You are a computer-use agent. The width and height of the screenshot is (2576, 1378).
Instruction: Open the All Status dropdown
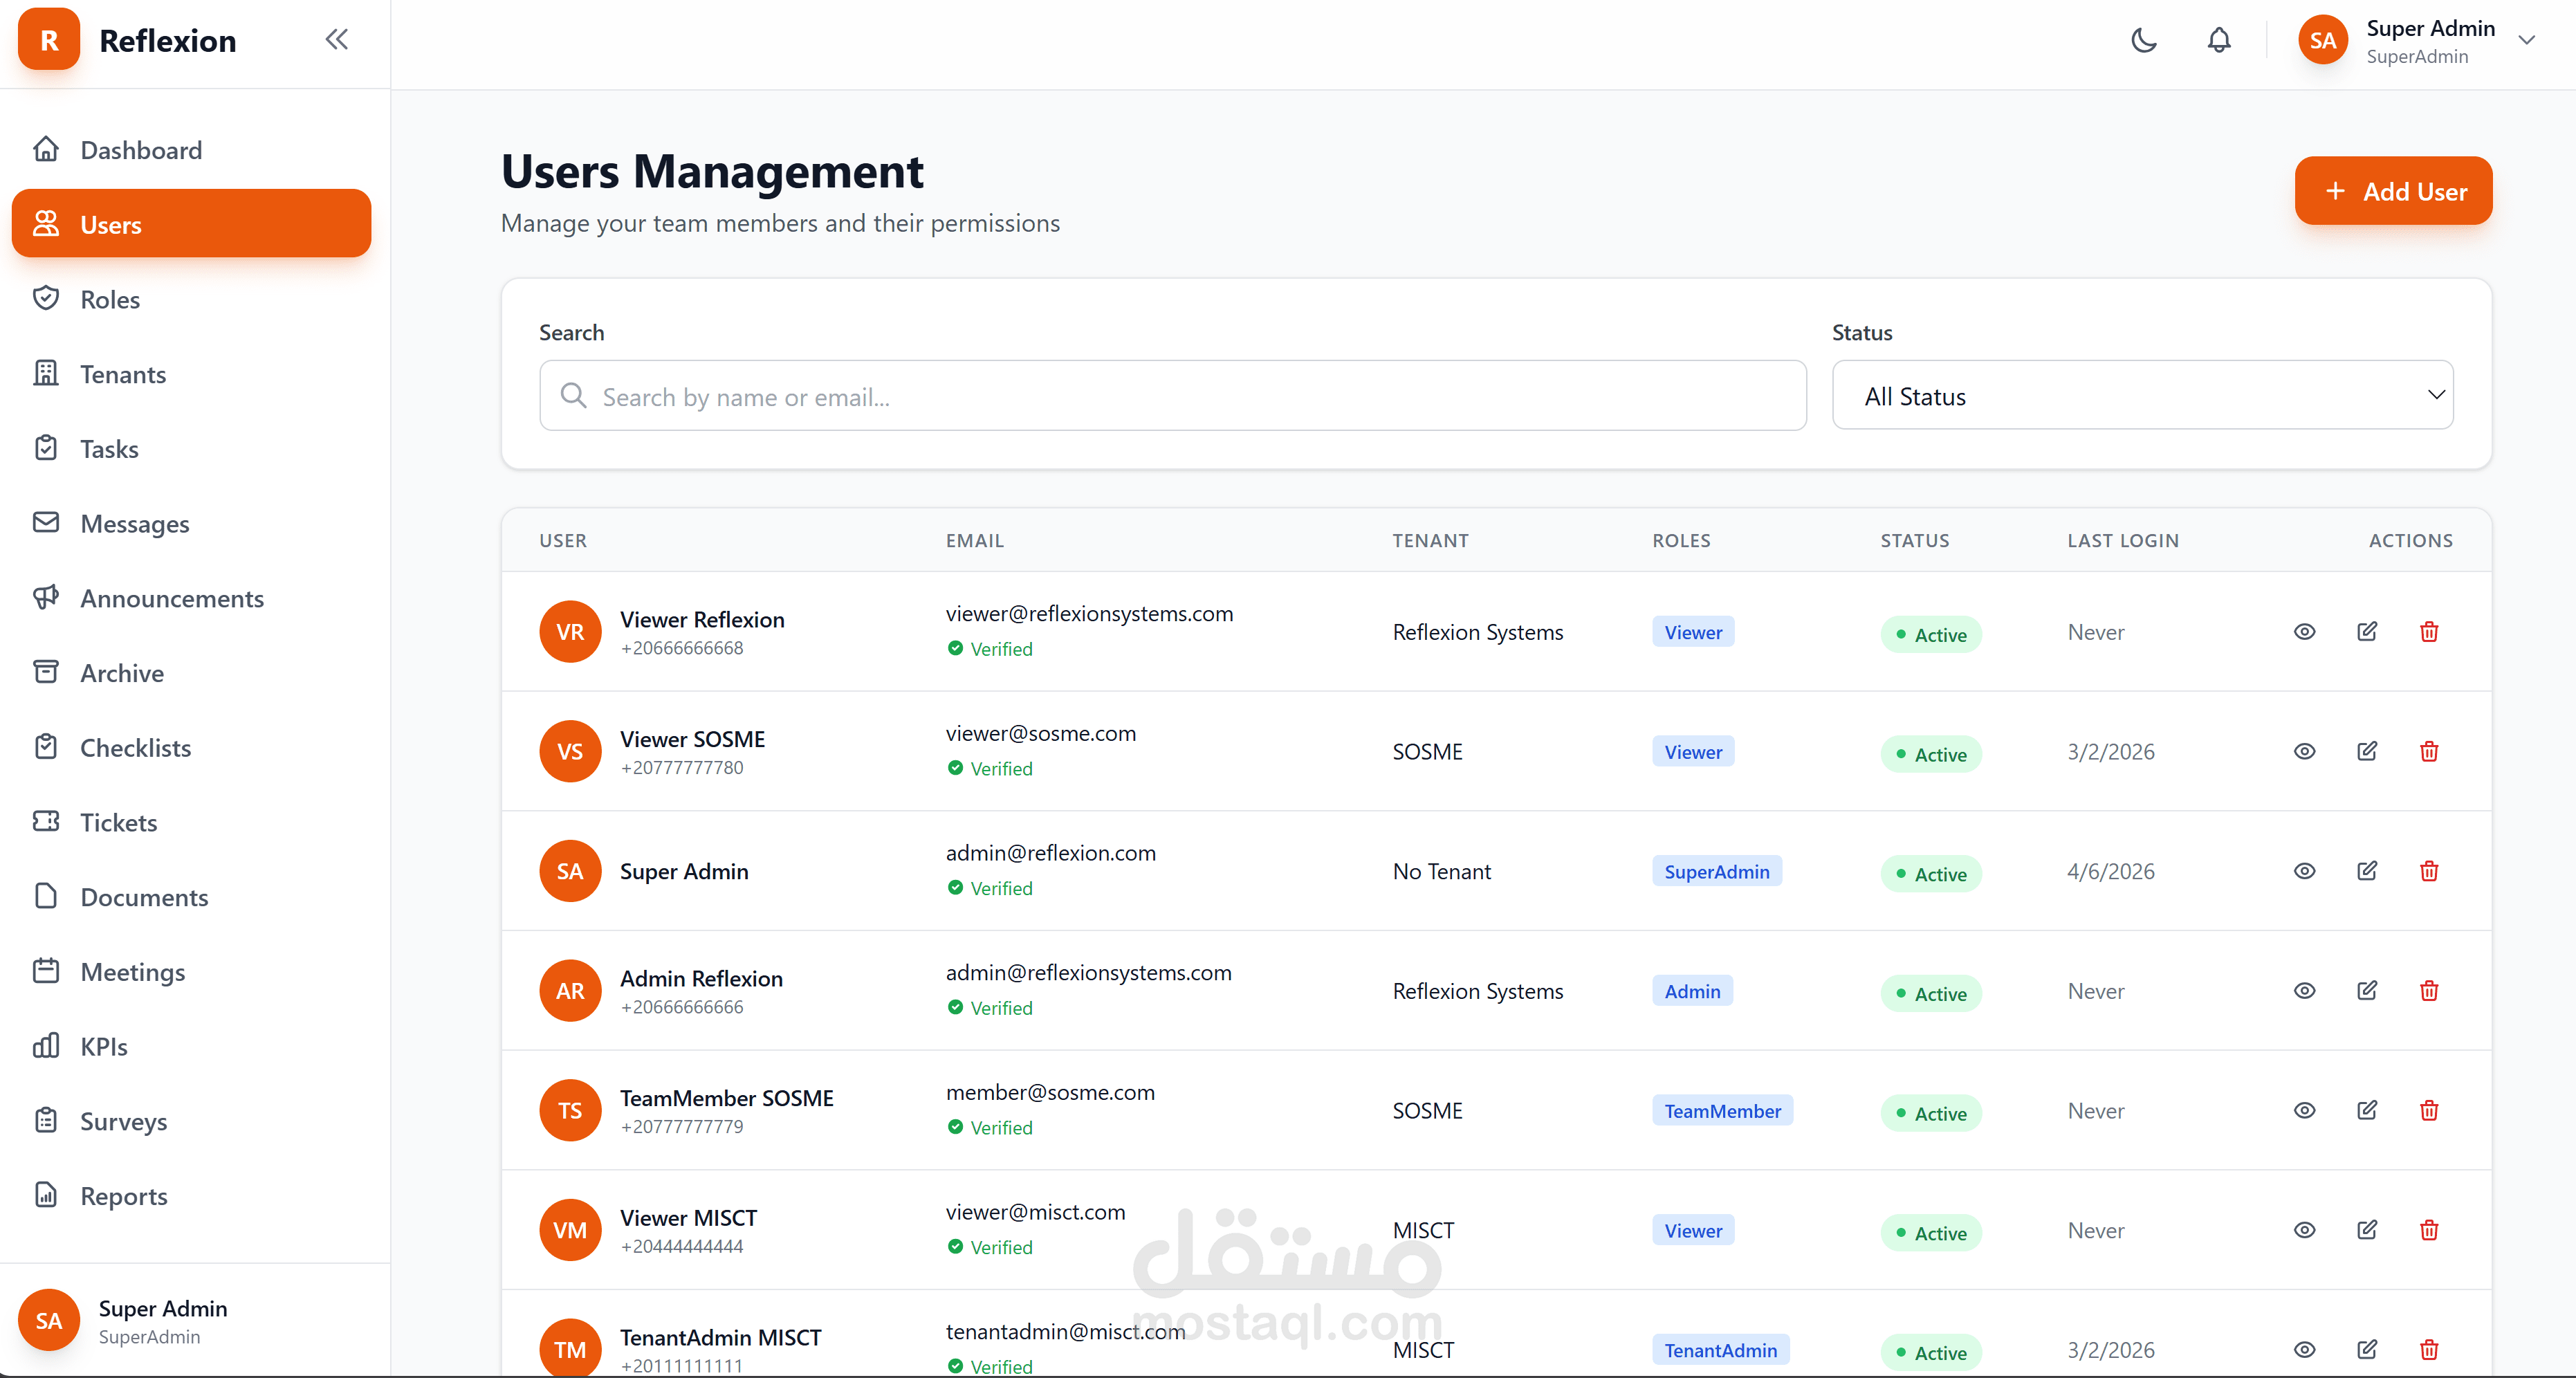2142,396
